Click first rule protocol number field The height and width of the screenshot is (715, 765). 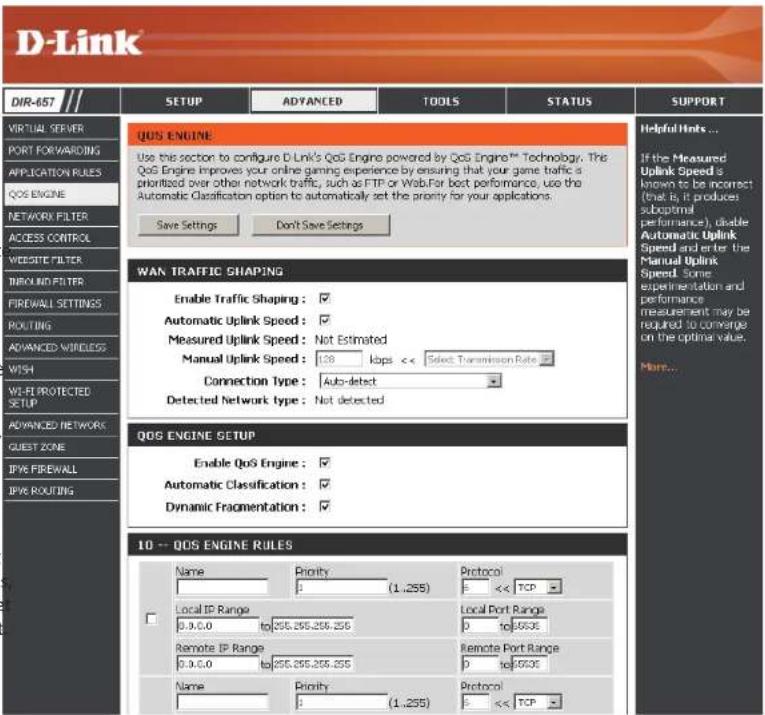(475, 587)
